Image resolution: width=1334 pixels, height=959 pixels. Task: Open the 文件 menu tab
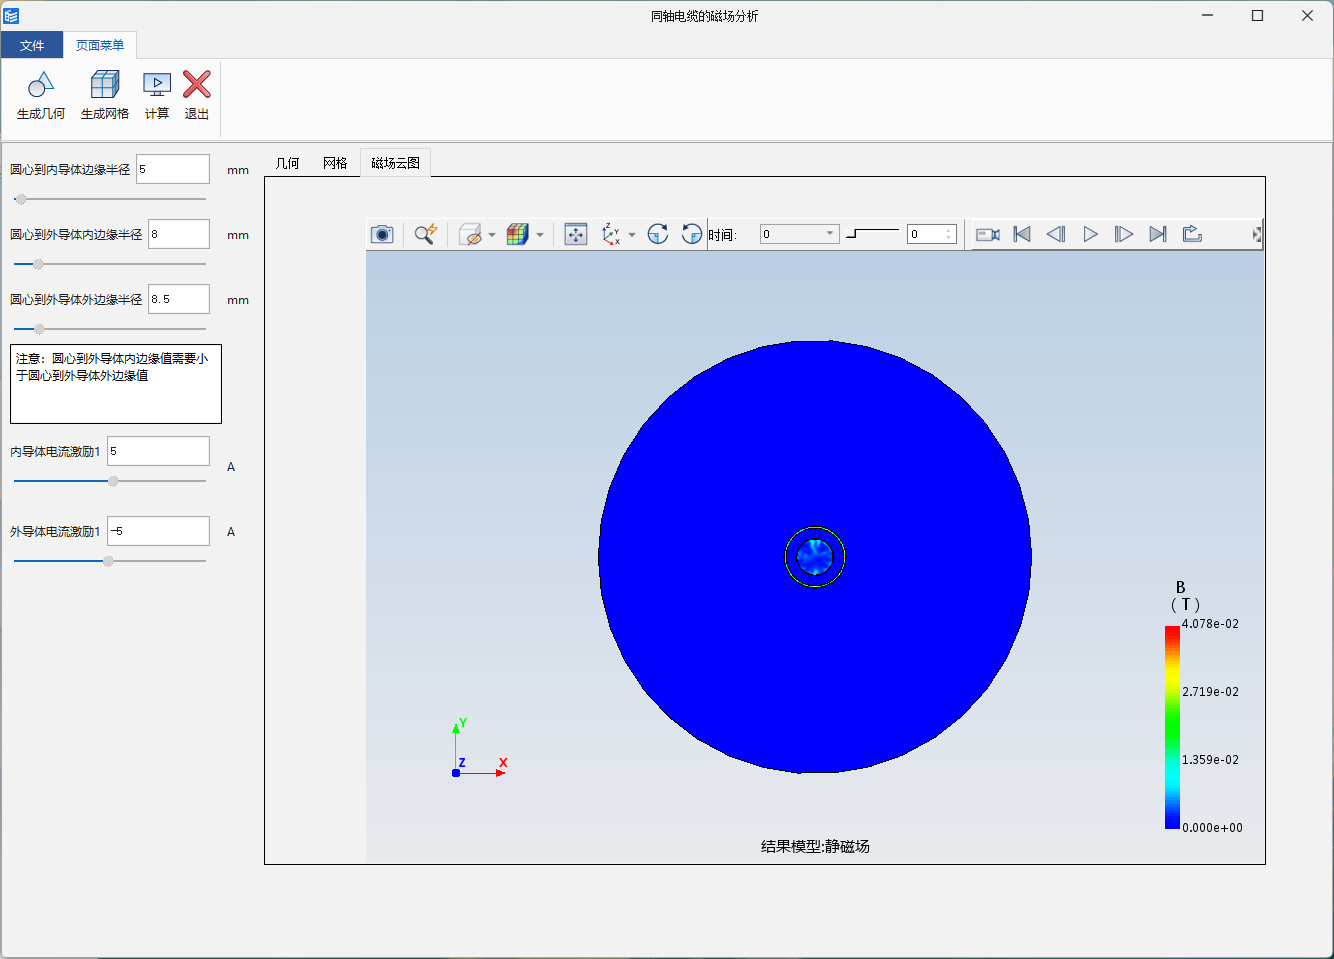(32, 45)
